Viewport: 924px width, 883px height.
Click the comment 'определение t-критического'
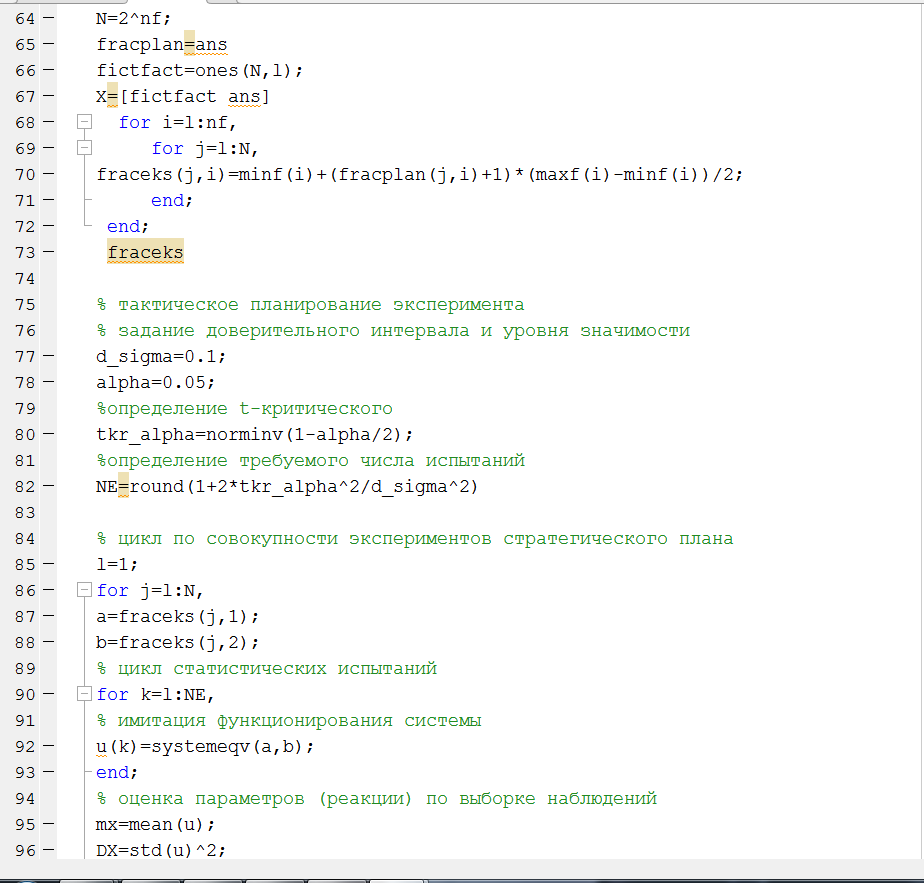250,408
